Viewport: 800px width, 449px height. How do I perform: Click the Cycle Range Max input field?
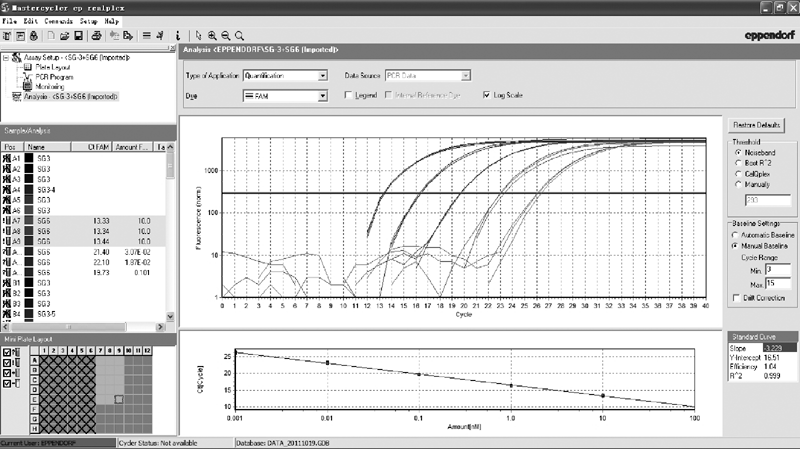pyautogui.click(x=778, y=284)
